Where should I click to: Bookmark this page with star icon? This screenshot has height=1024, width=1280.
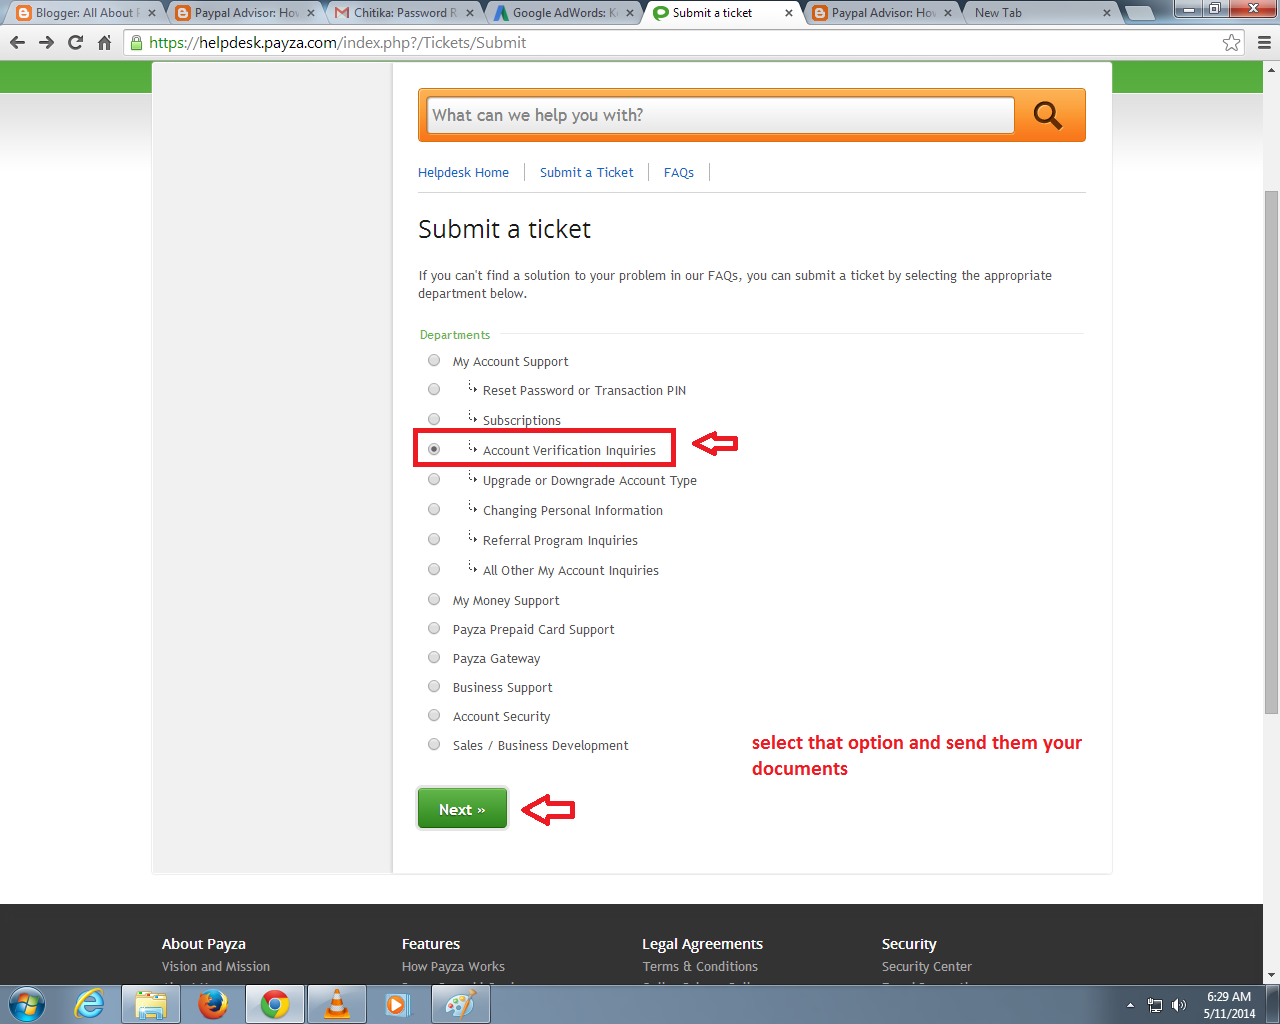(x=1231, y=43)
